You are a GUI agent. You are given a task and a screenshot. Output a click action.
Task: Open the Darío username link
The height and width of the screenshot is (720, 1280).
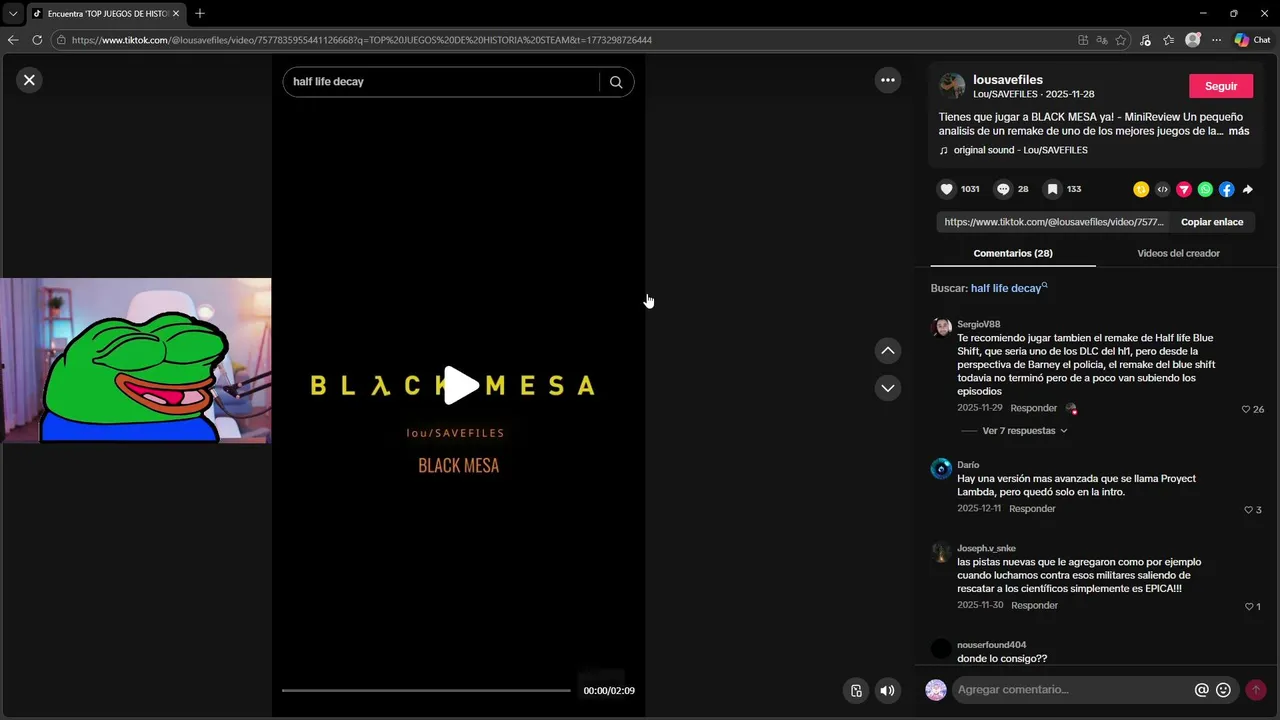968,465
